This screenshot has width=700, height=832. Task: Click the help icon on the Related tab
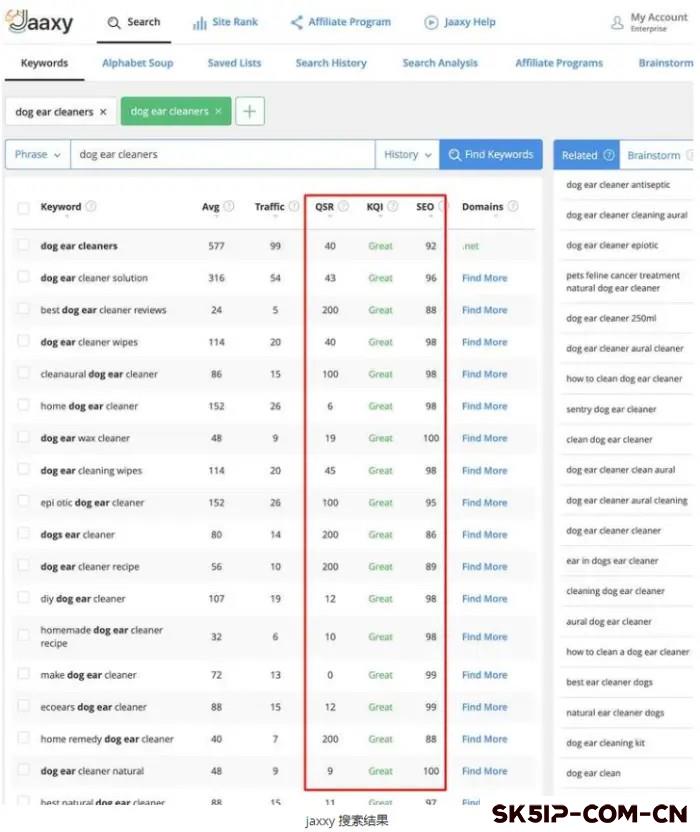(x=609, y=155)
